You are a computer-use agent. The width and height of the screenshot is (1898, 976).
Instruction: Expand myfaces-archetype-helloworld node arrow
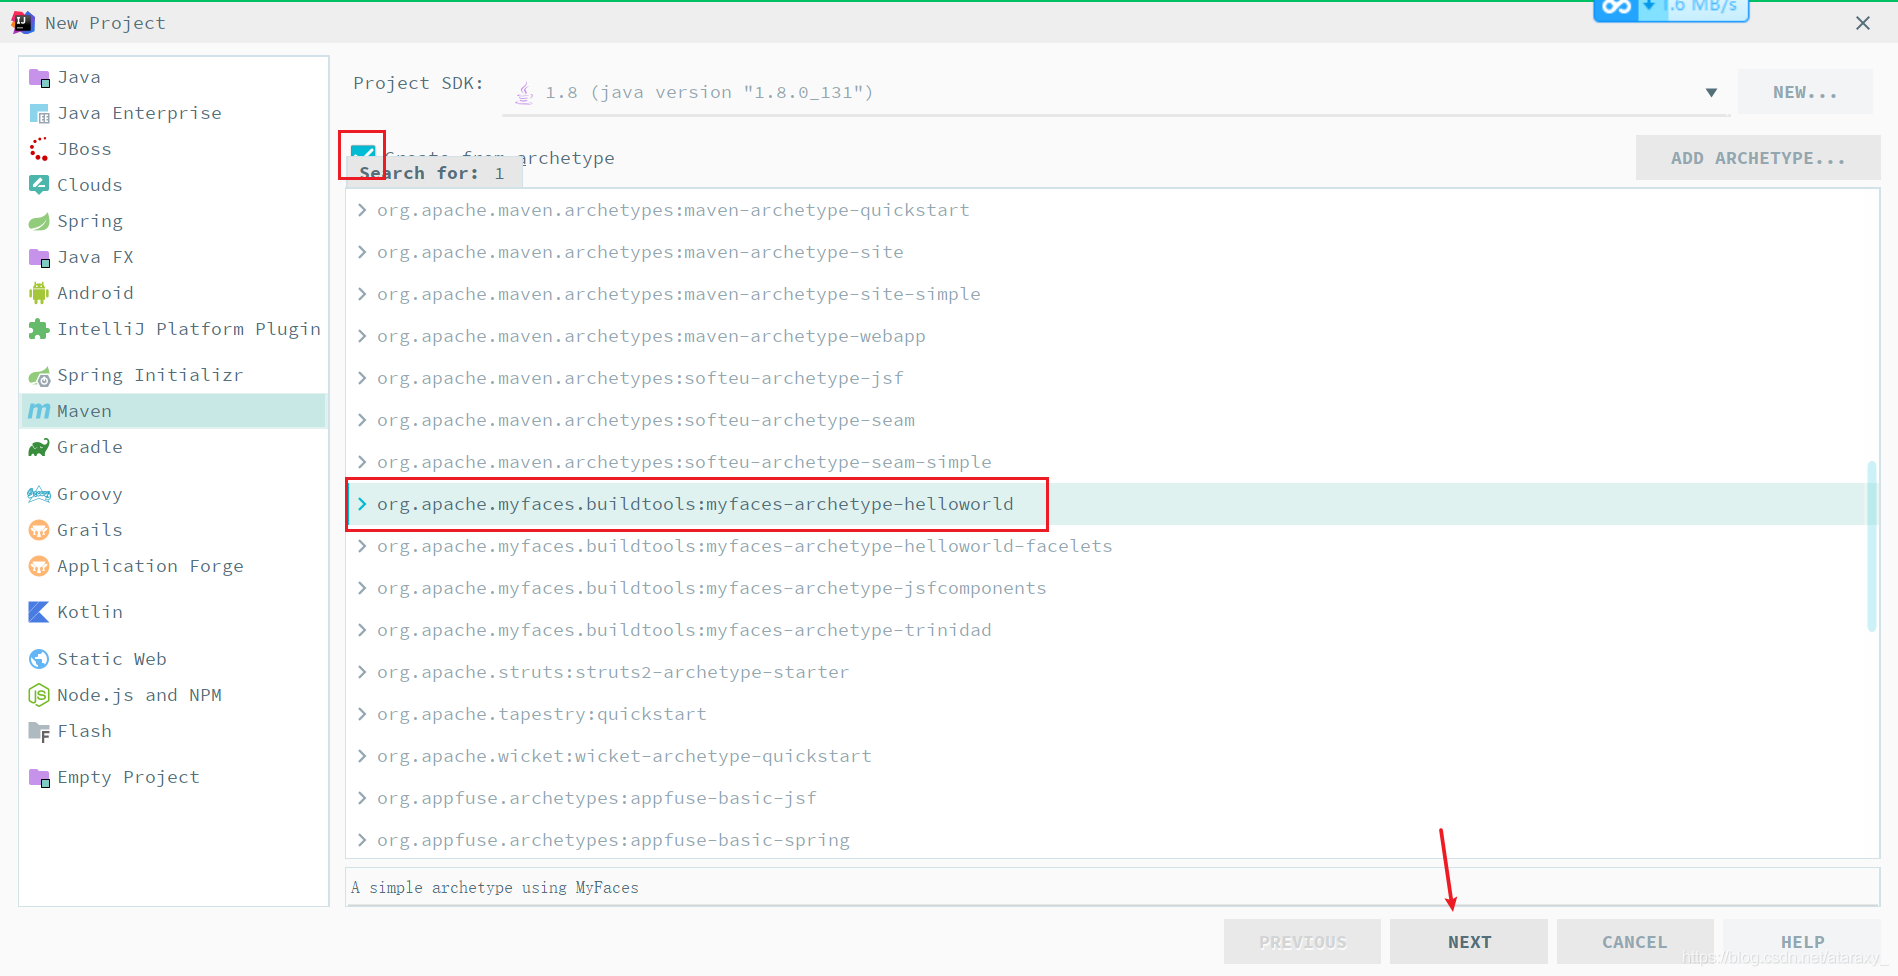point(362,504)
